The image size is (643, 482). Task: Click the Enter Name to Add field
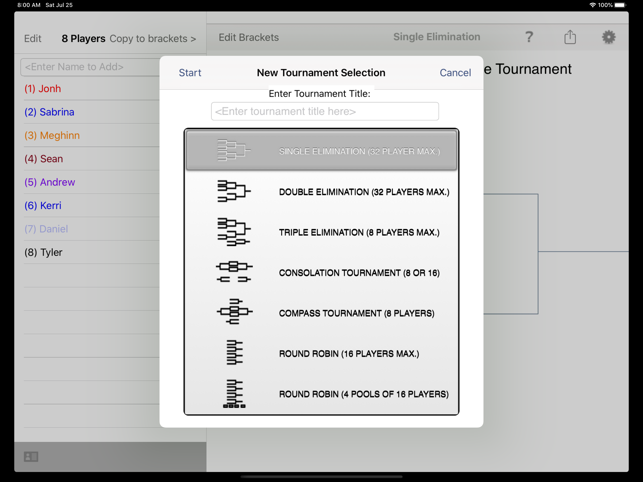pos(90,67)
